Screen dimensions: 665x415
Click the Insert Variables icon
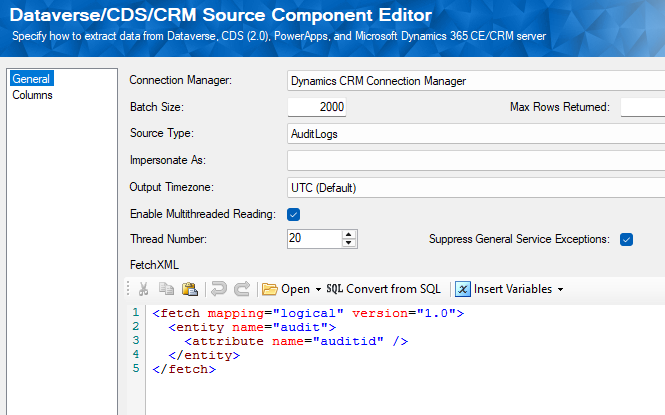tap(463, 289)
